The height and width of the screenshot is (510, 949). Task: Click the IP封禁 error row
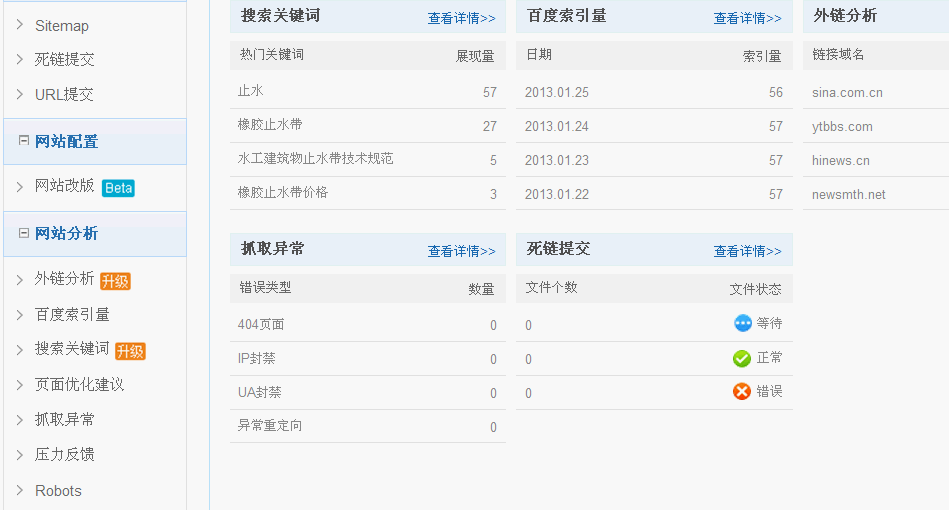tap(368, 359)
